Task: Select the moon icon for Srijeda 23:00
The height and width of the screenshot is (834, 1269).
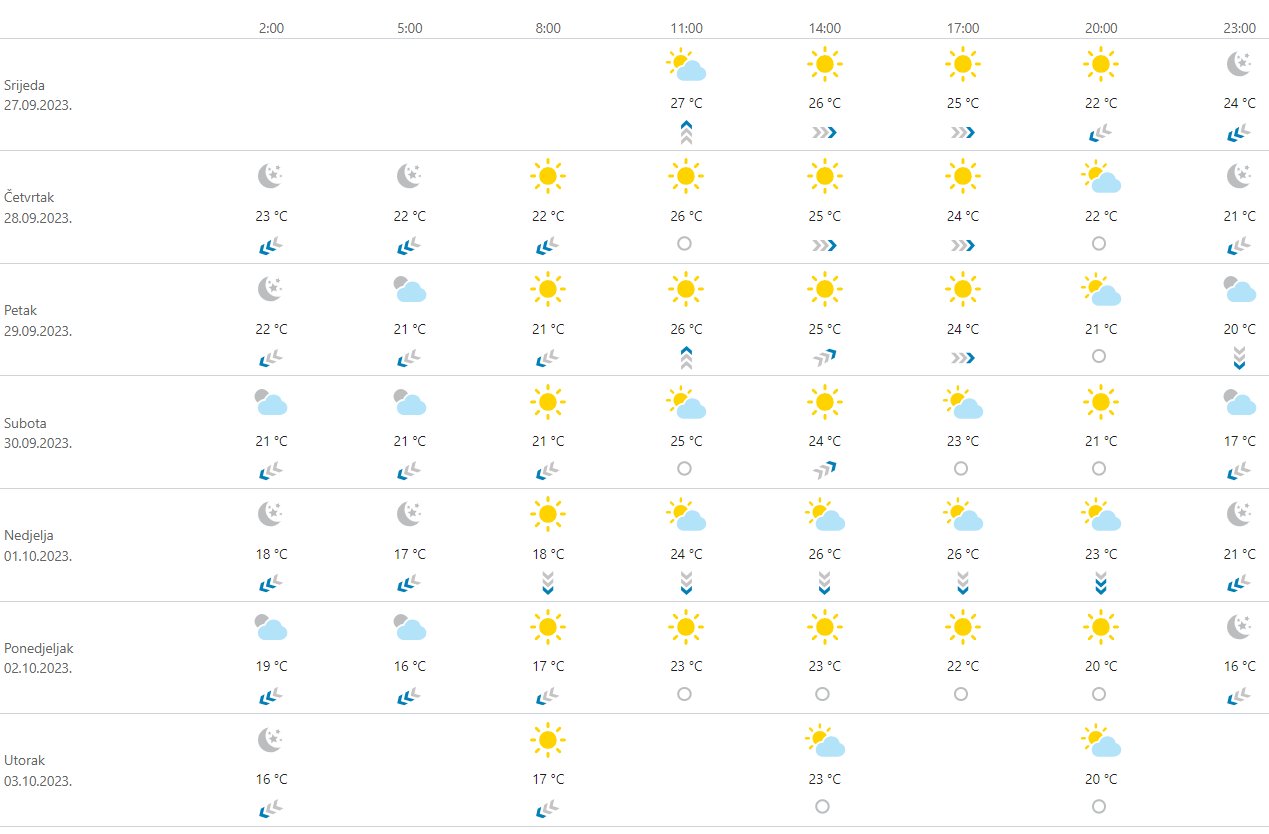Action: 1239,65
